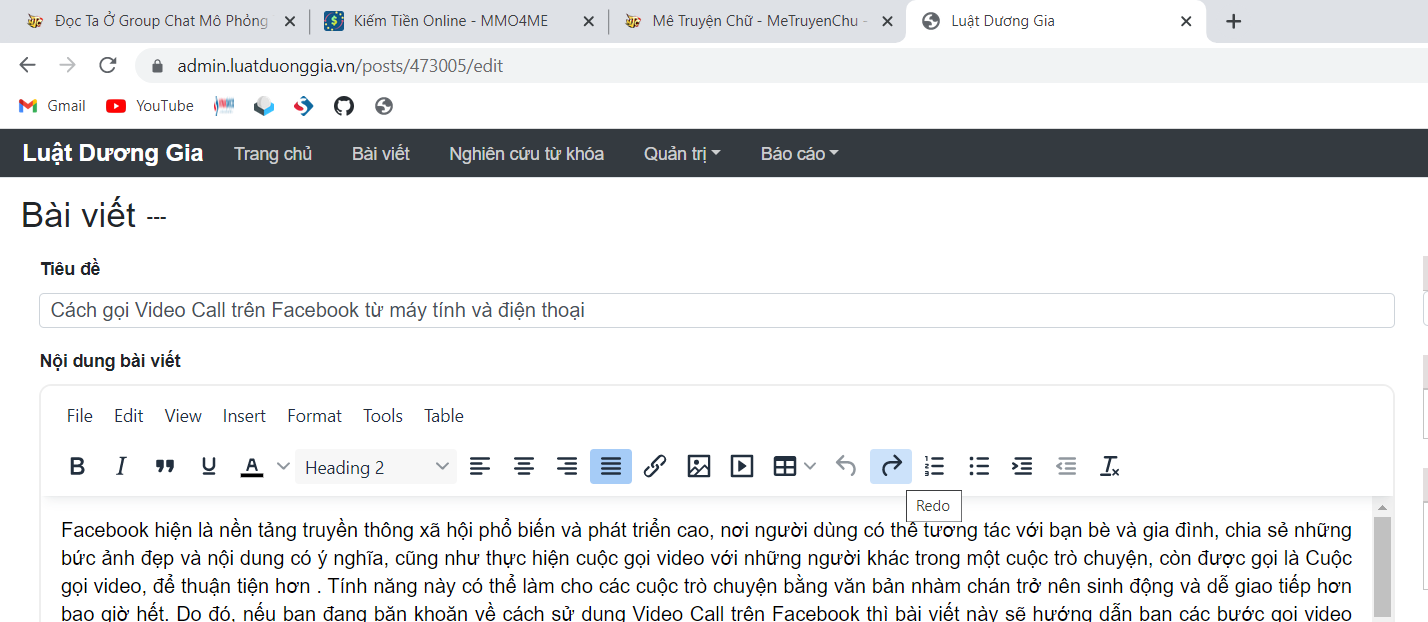
Task: Open the Gmail bookmark
Action: (x=52, y=106)
